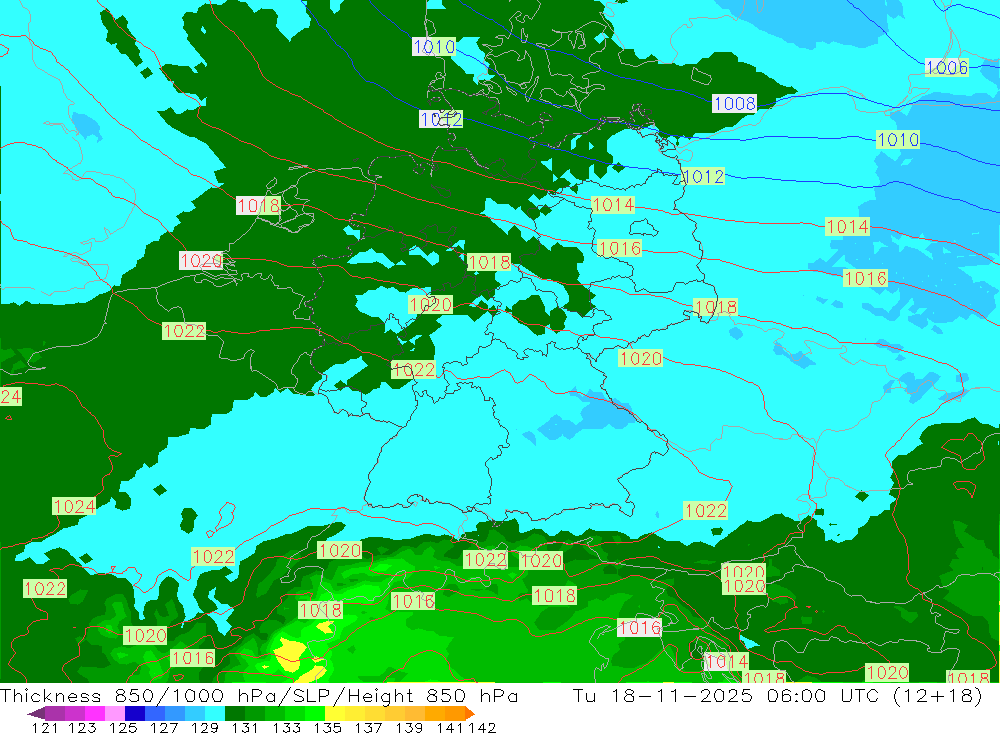Click the legend value 139
The width and height of the screenshot is (1000, 733).
(x=409, y=727)
